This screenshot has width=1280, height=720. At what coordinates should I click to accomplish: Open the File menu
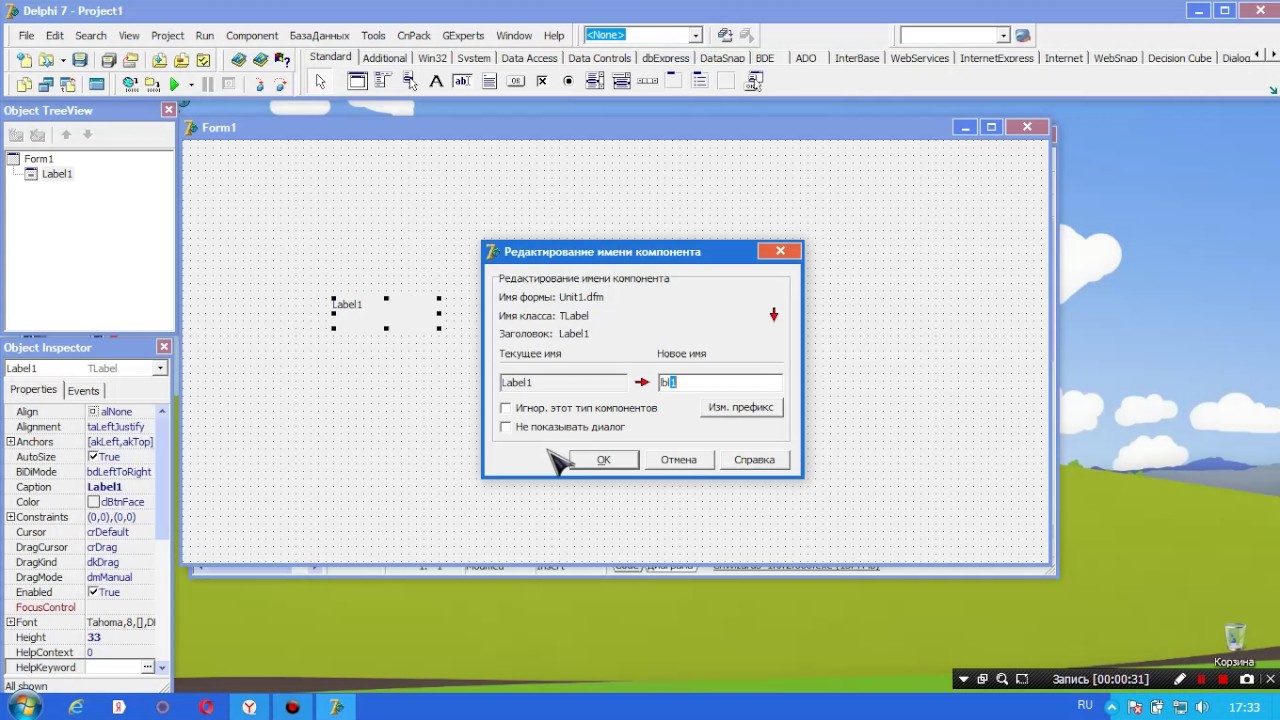(x=26, y=35)
